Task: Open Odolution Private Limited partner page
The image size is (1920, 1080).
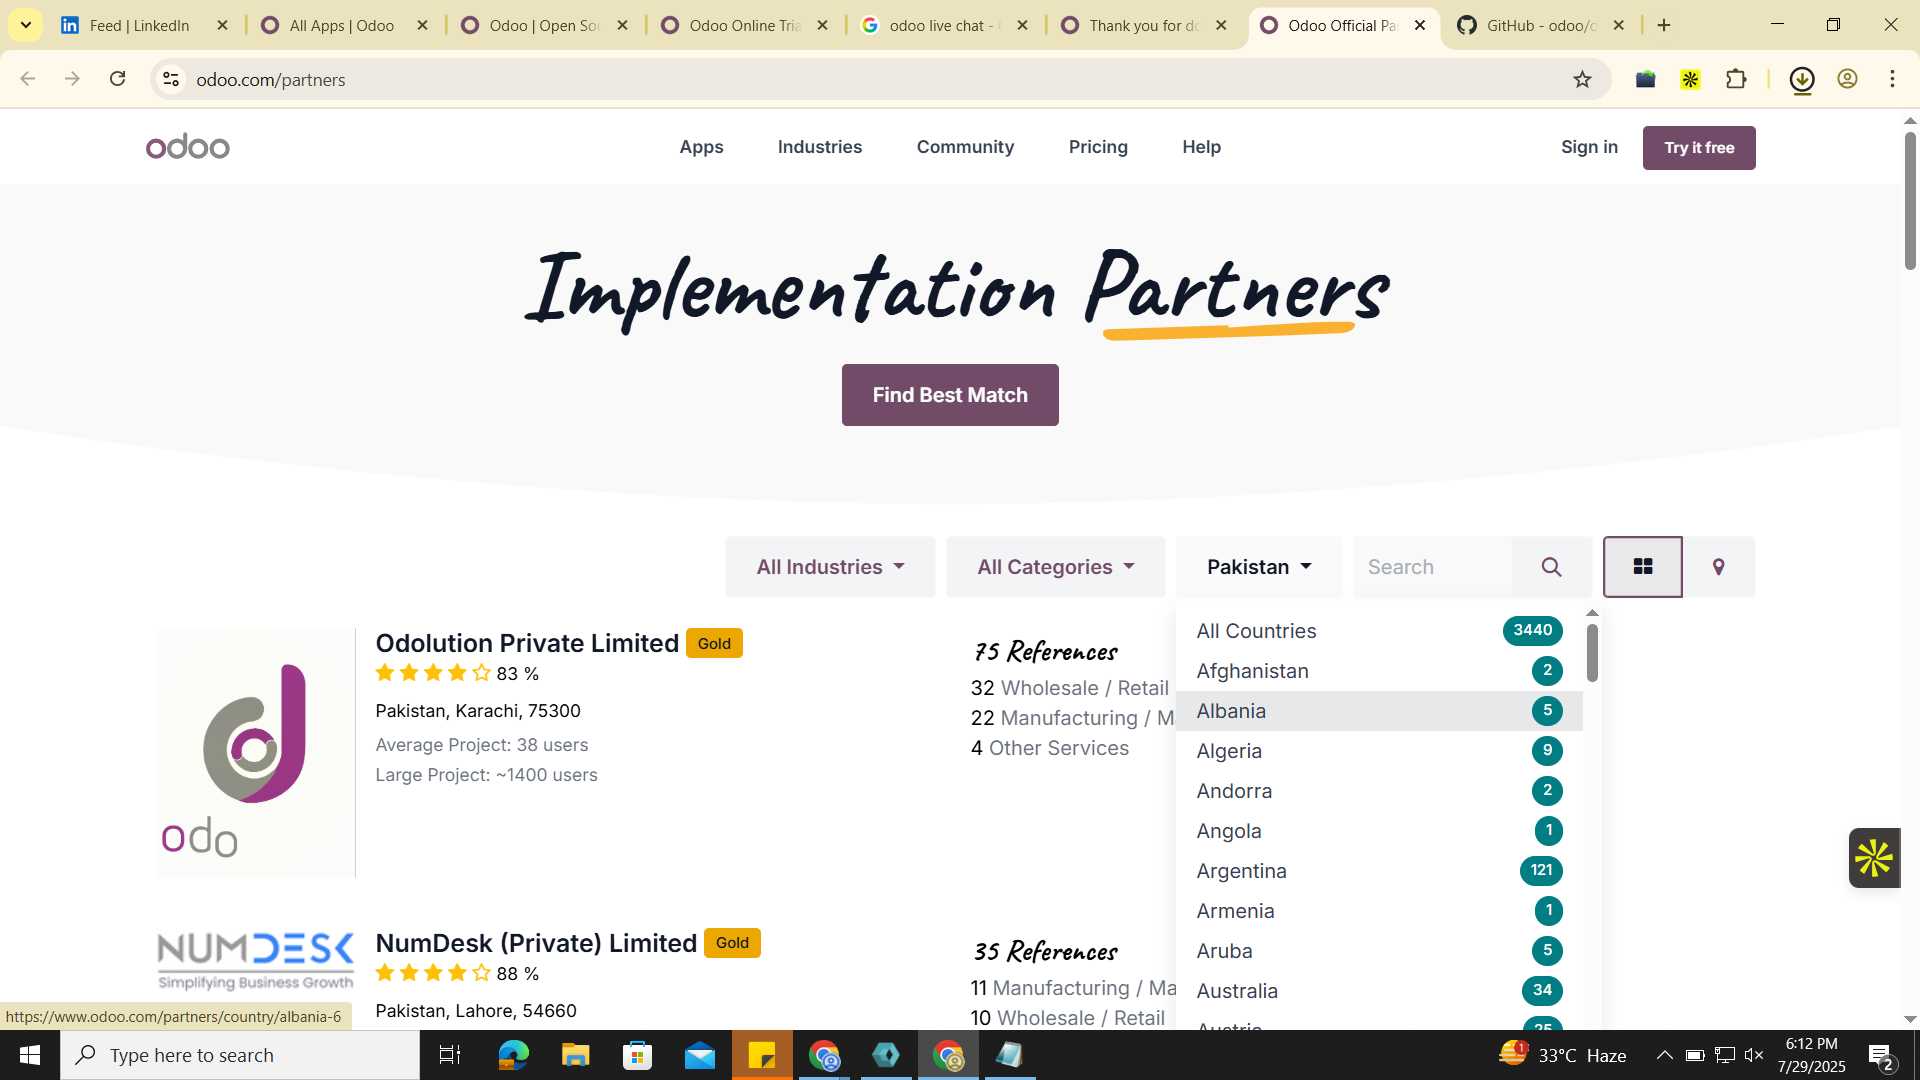Action: point(527,643)
